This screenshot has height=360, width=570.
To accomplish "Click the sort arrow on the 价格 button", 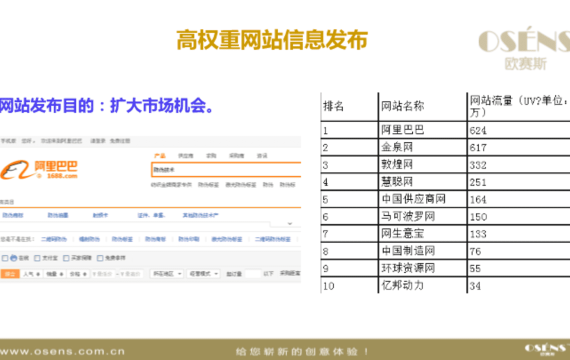I will point(85,274).
